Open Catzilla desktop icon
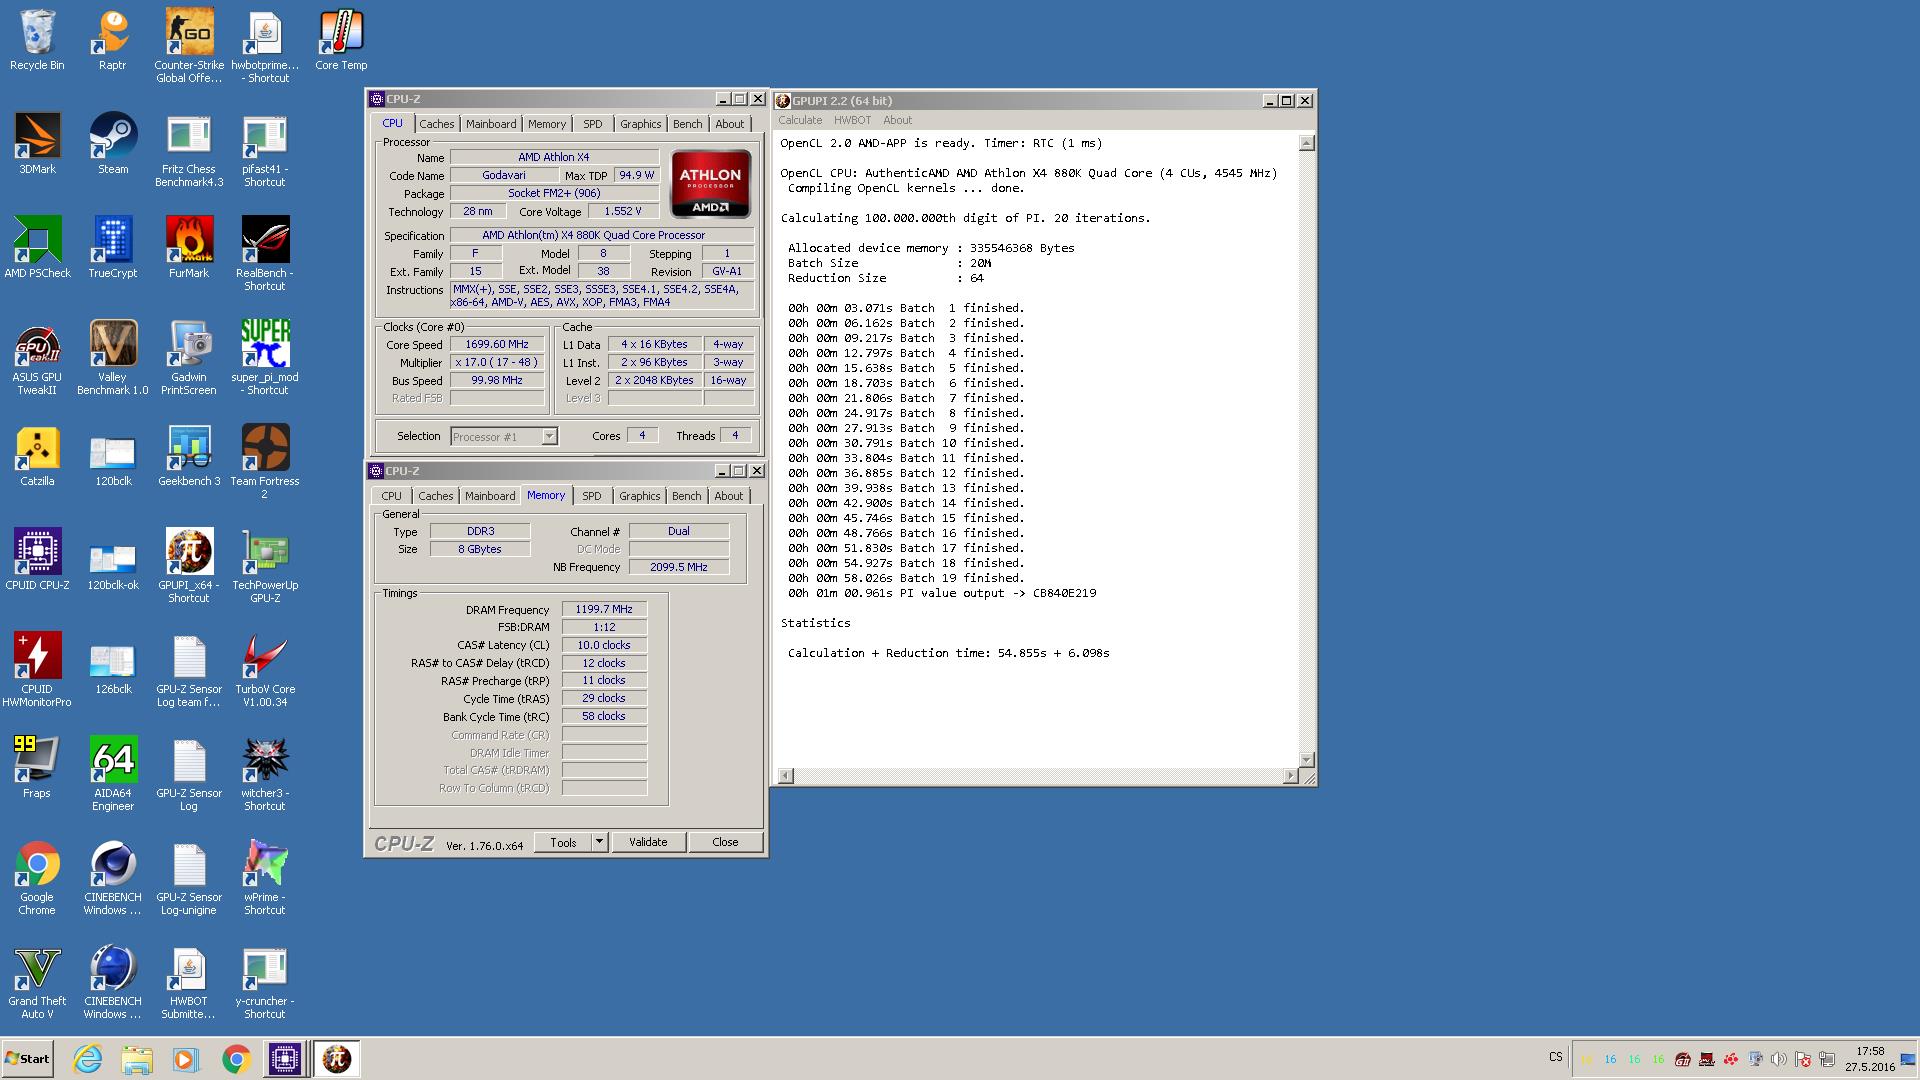Screen dimensions: 1920x1080 click(37, 456)
